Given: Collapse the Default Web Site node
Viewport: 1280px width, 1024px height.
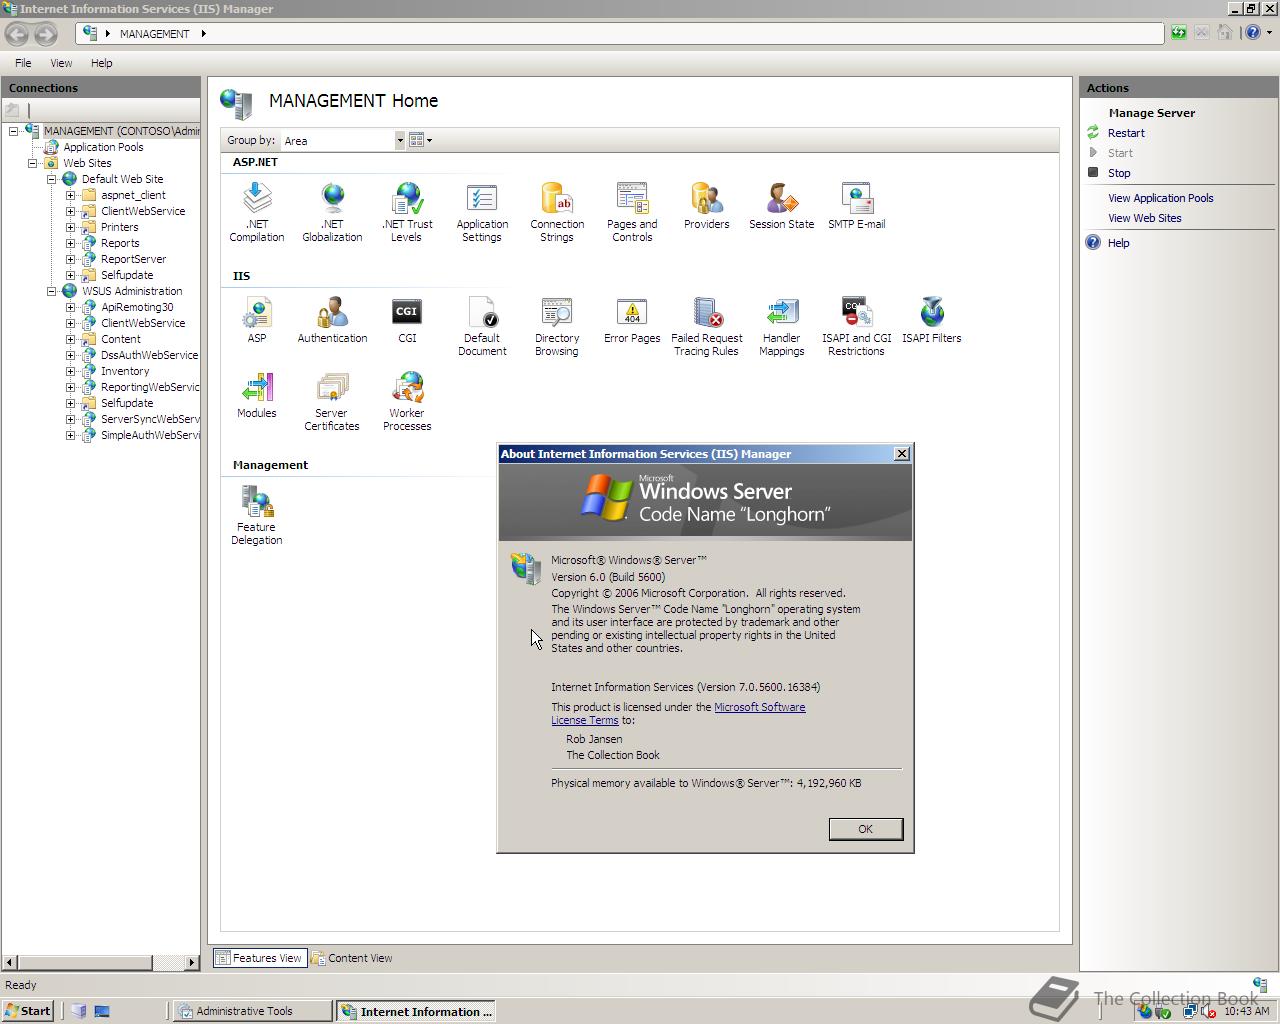Looking at the screenshot, I should click(x=51, y=179).
